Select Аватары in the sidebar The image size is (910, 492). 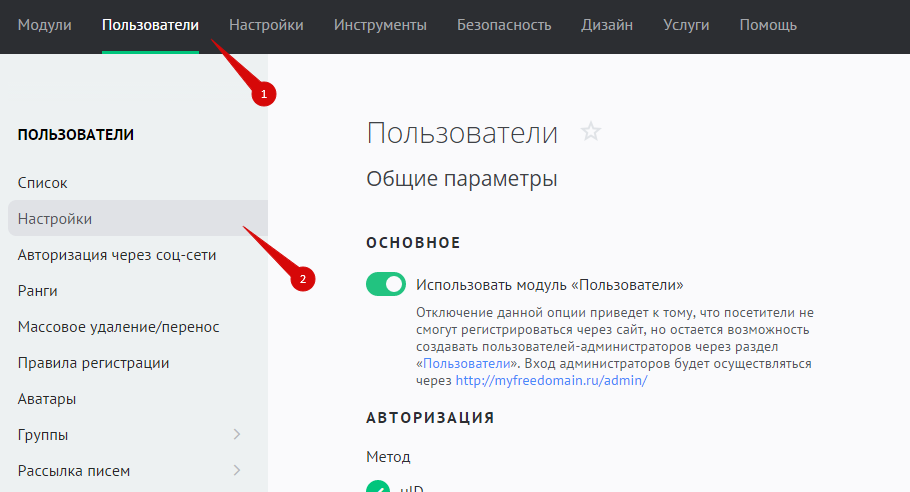click(47, 399)
